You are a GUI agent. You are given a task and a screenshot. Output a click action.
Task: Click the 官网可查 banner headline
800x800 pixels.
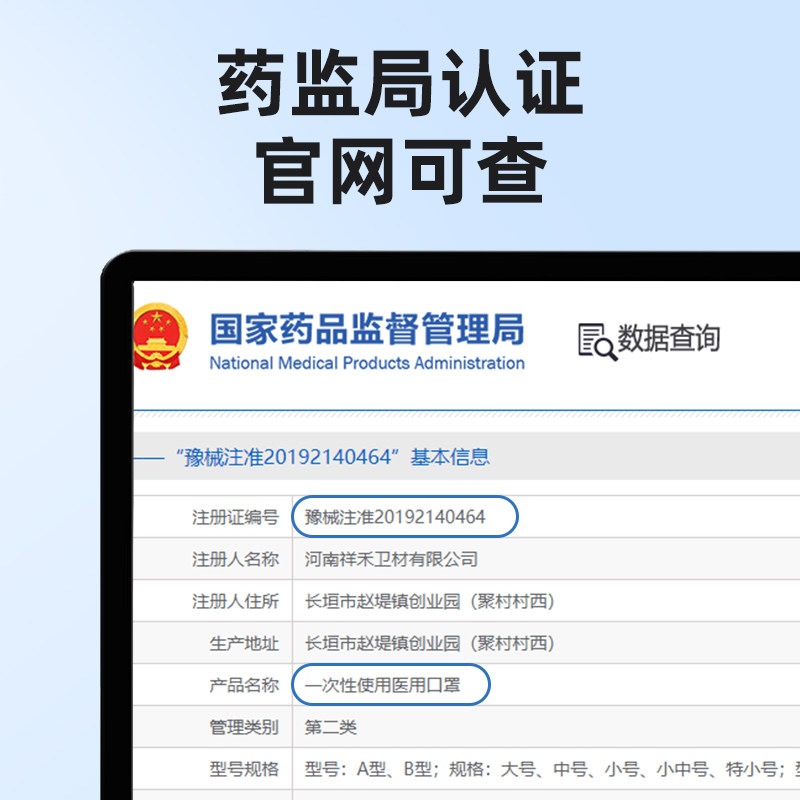point(401,170)
